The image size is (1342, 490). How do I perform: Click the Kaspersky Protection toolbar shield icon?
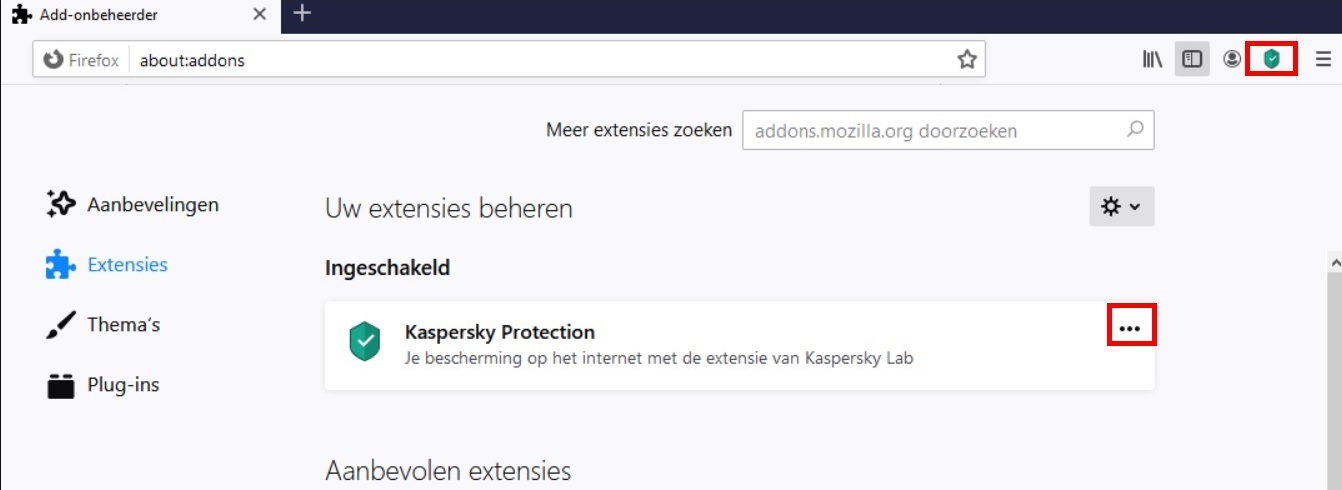pyautogui.click(x=1271, y=60)
